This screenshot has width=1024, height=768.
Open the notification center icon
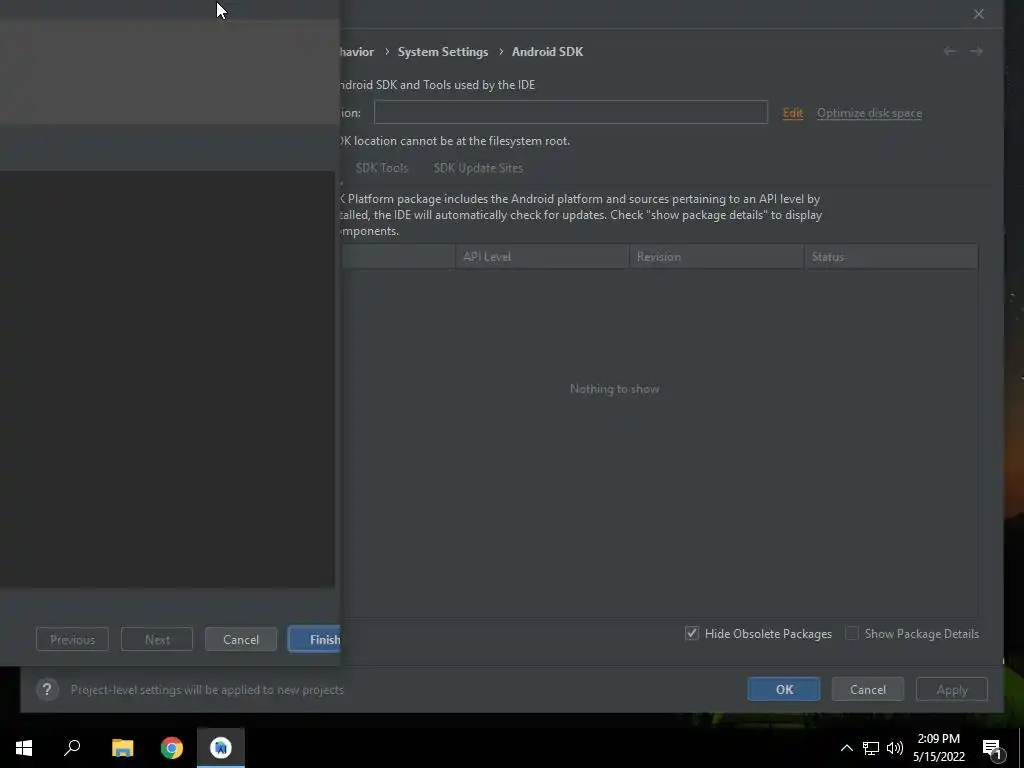pos(993,749)
